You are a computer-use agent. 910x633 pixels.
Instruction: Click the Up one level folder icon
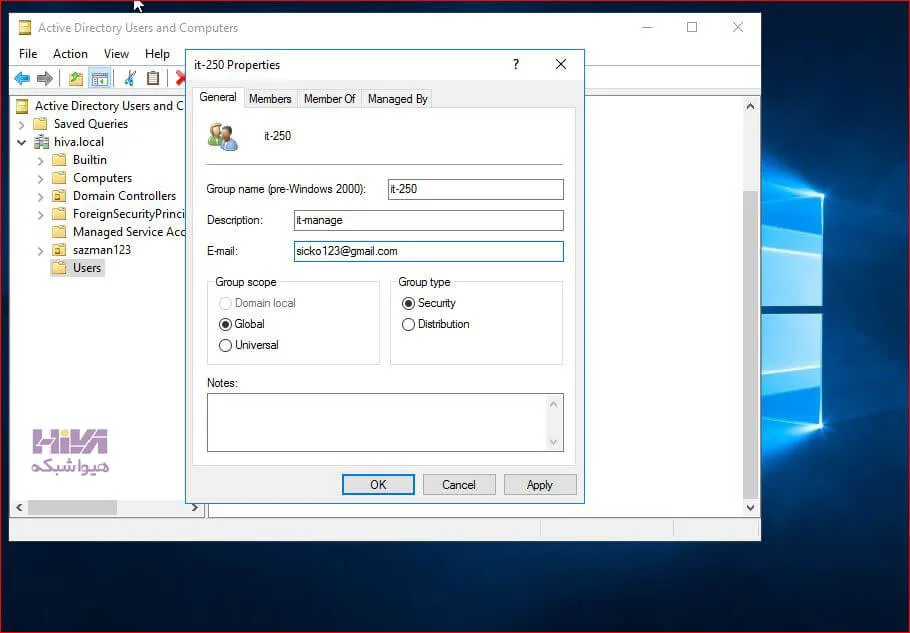(75, 78)
